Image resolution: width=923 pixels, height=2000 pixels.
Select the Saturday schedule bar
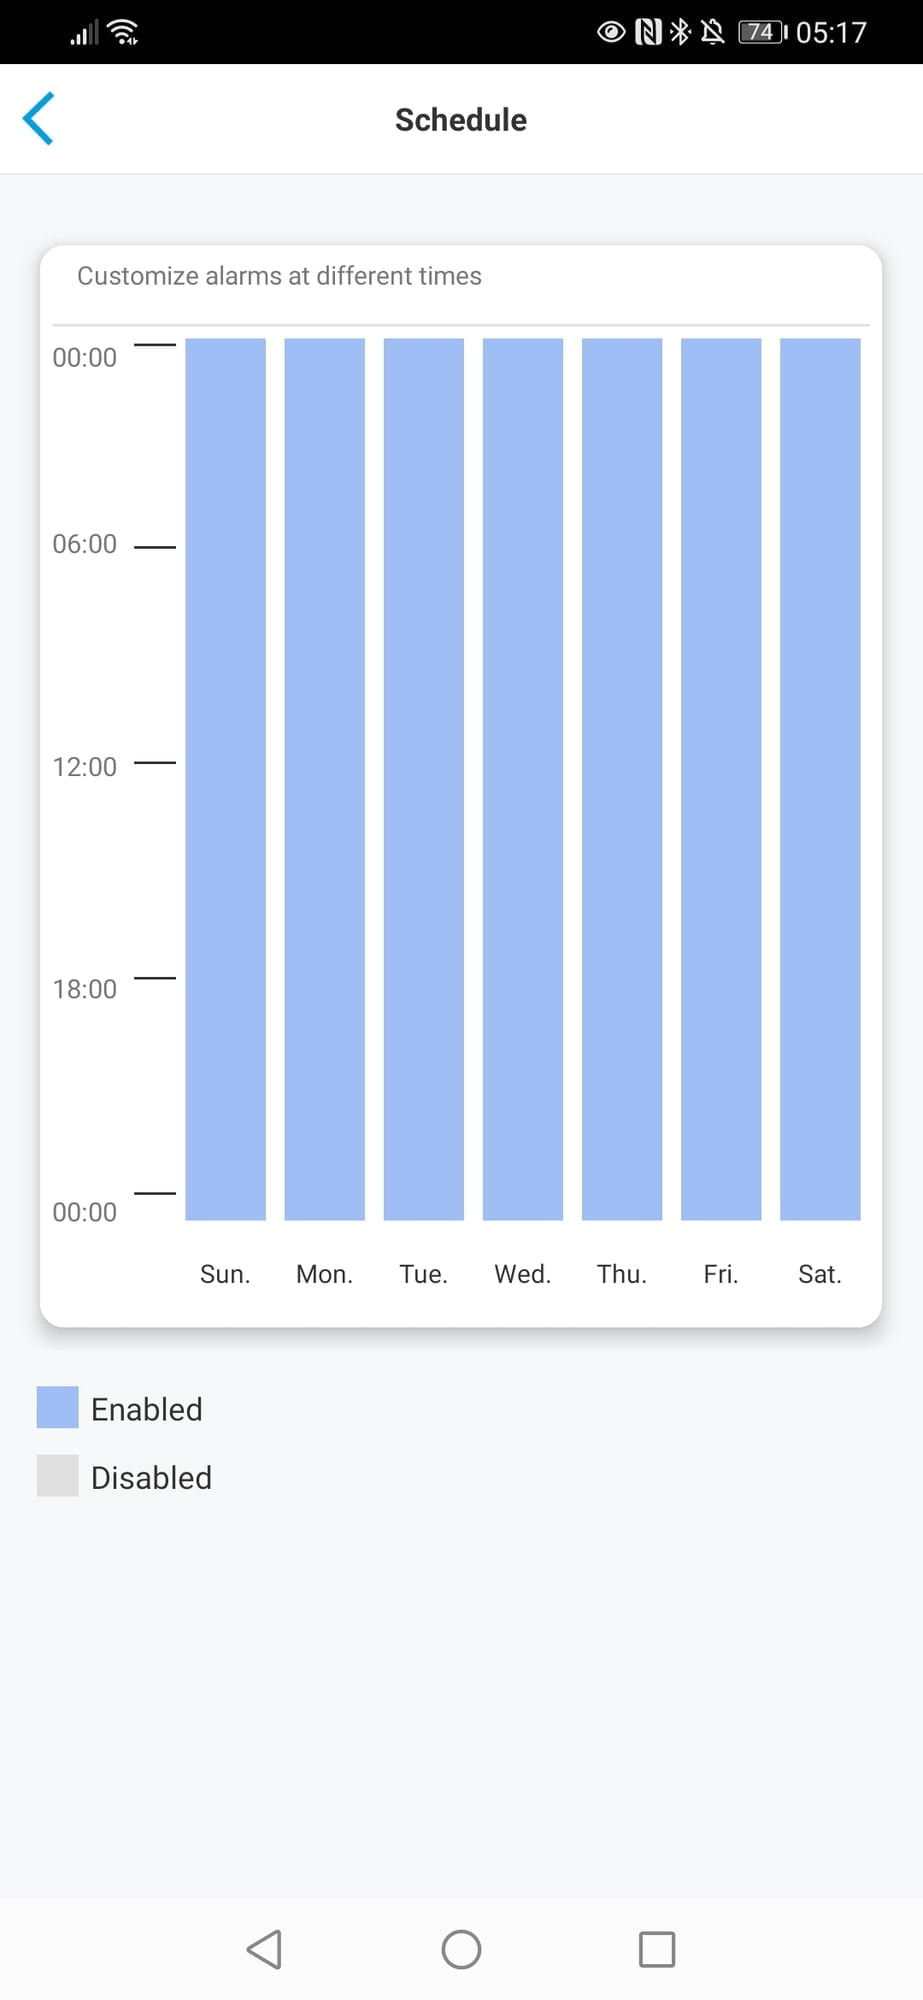(820, 779)
